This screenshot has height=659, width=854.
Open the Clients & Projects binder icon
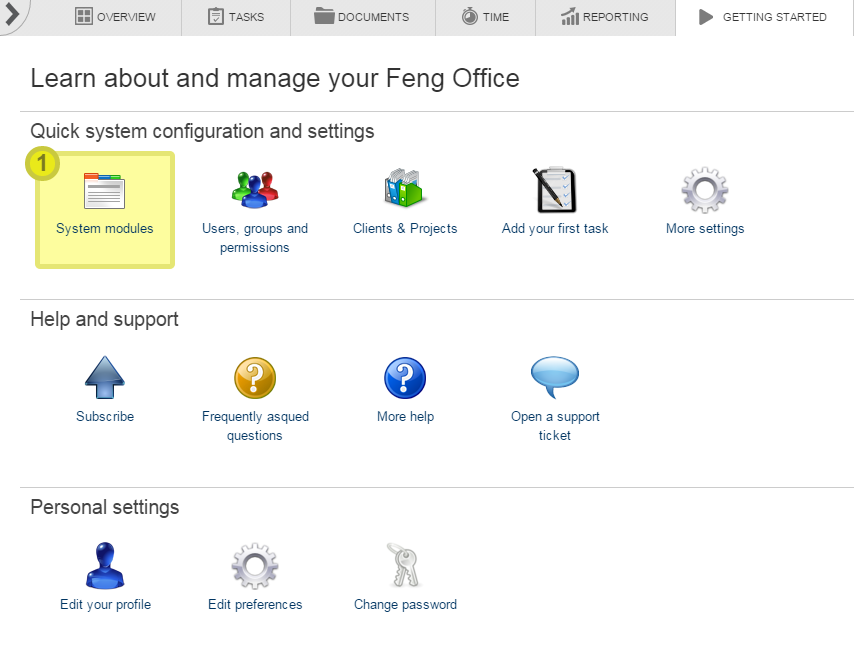point(405,190)
